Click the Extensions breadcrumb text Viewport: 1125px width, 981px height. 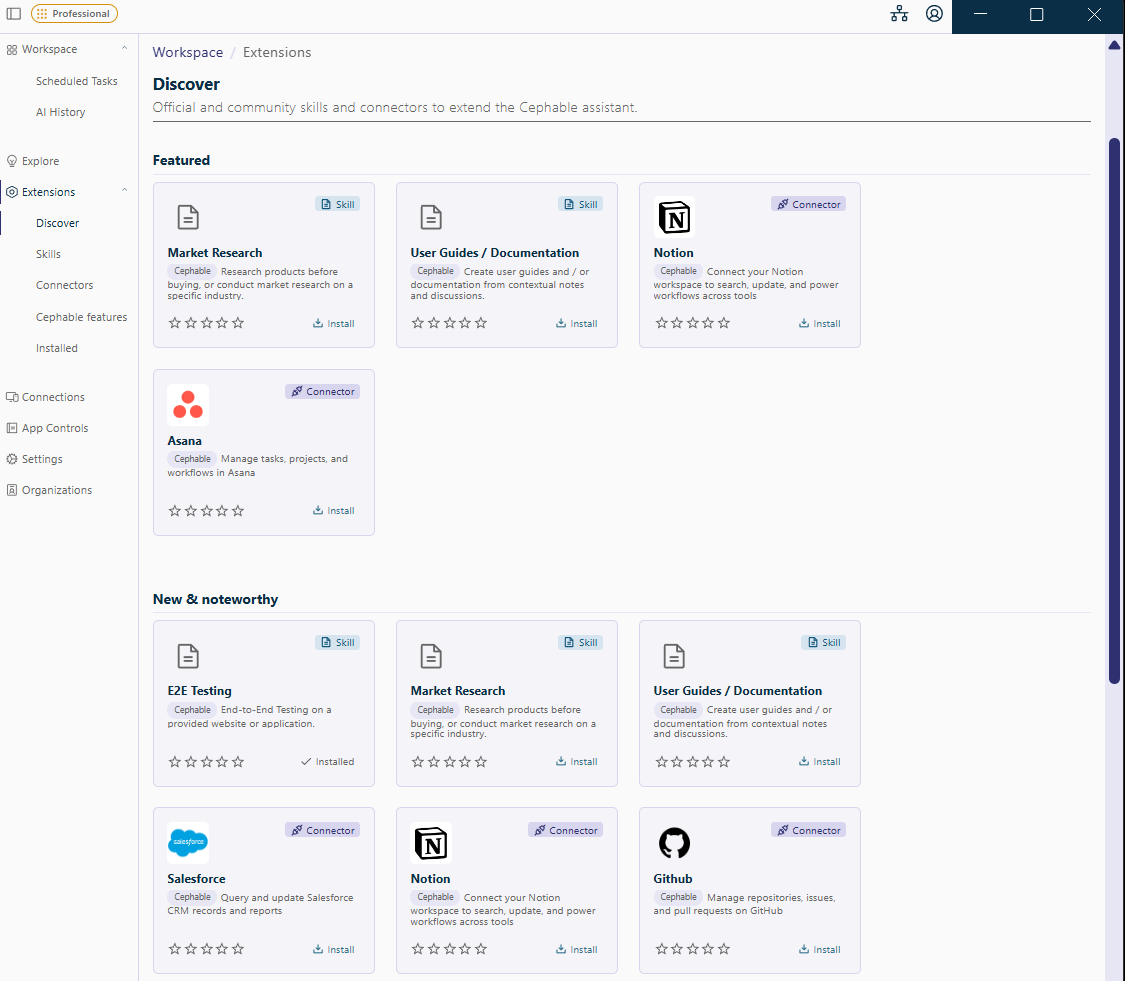tap(277, 52)
